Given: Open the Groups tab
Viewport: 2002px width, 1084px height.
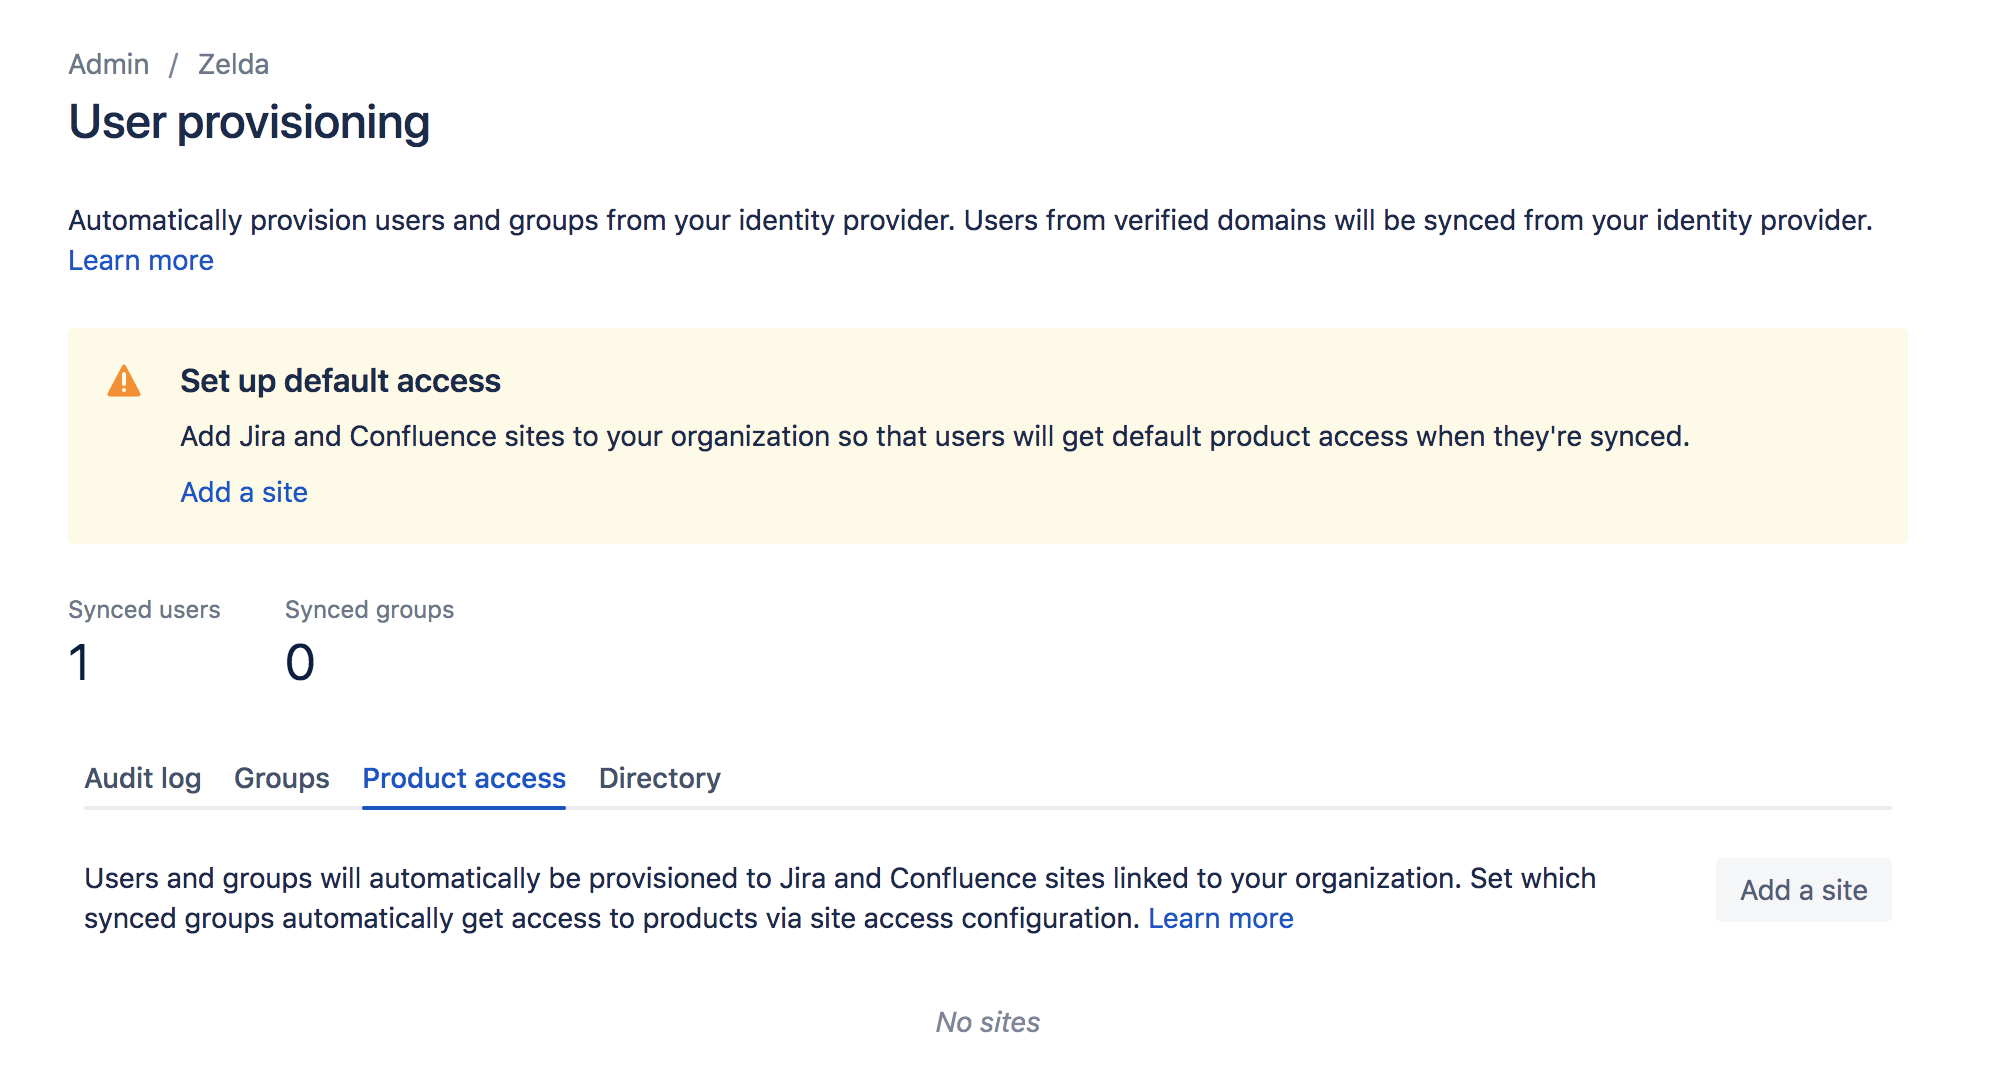Looking at the screenshot, I should (281, 778).
